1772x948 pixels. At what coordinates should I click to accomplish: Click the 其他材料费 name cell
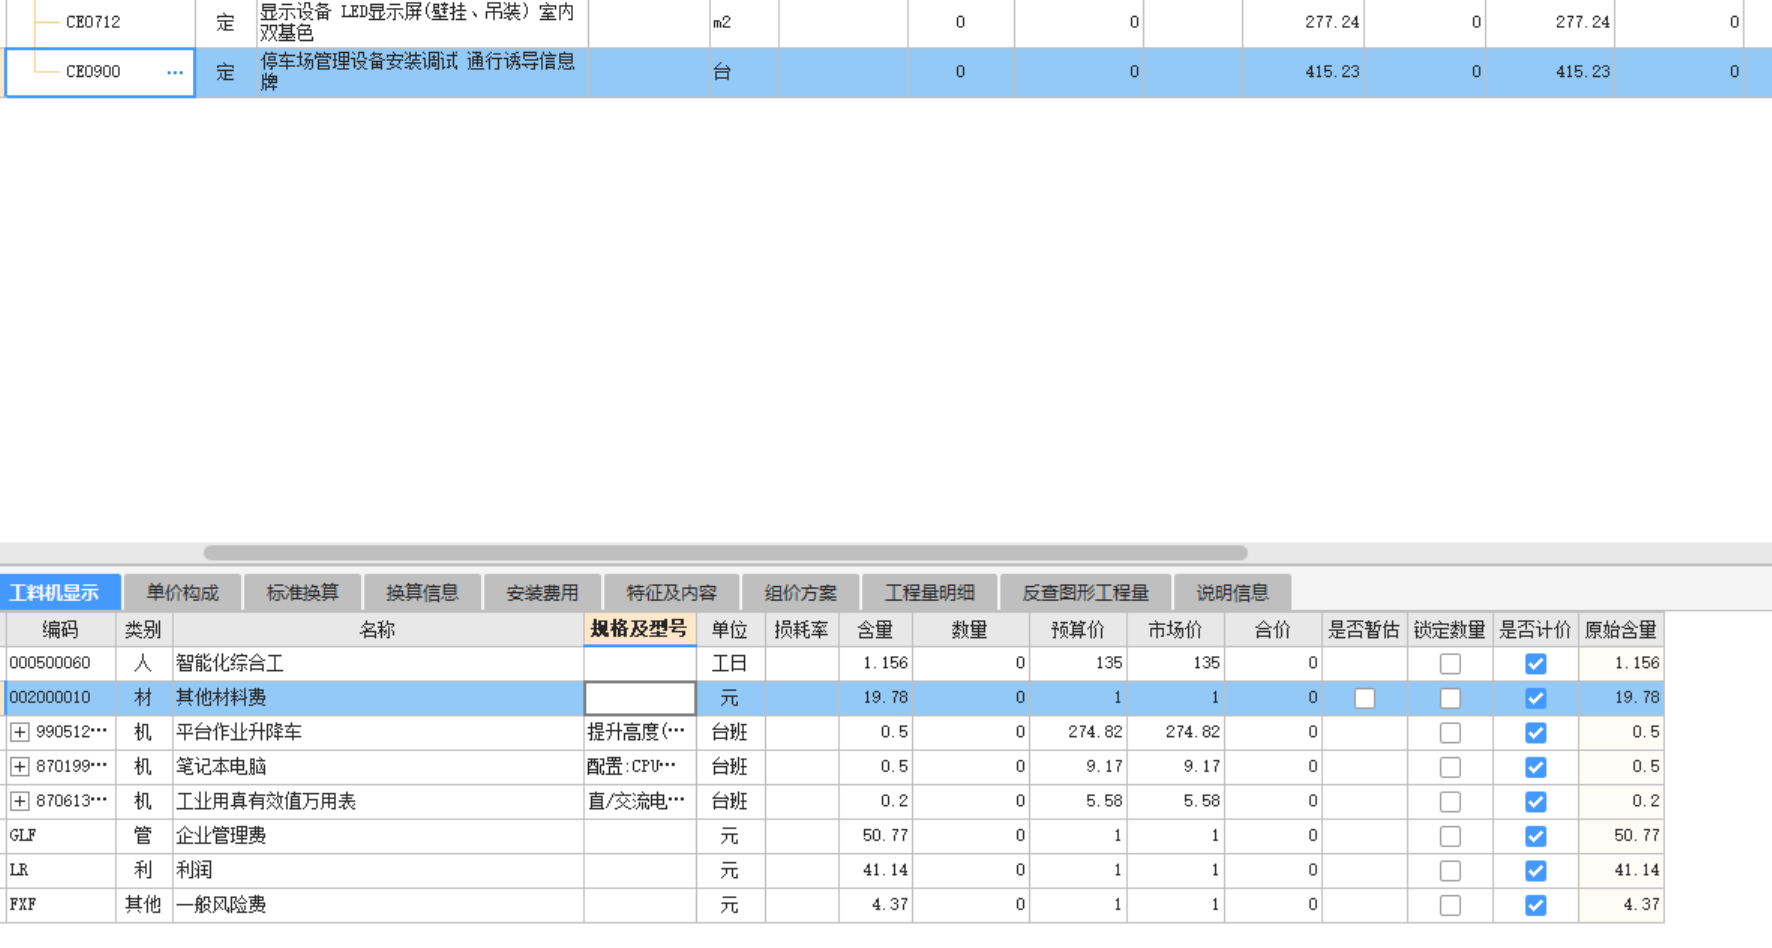pos(378,698)
